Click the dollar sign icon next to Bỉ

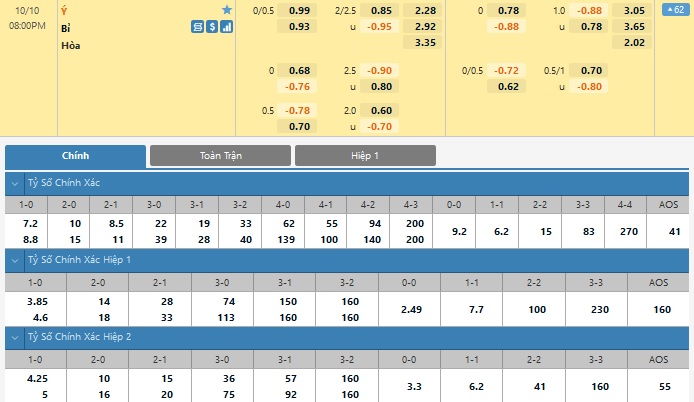coord(212,27)
